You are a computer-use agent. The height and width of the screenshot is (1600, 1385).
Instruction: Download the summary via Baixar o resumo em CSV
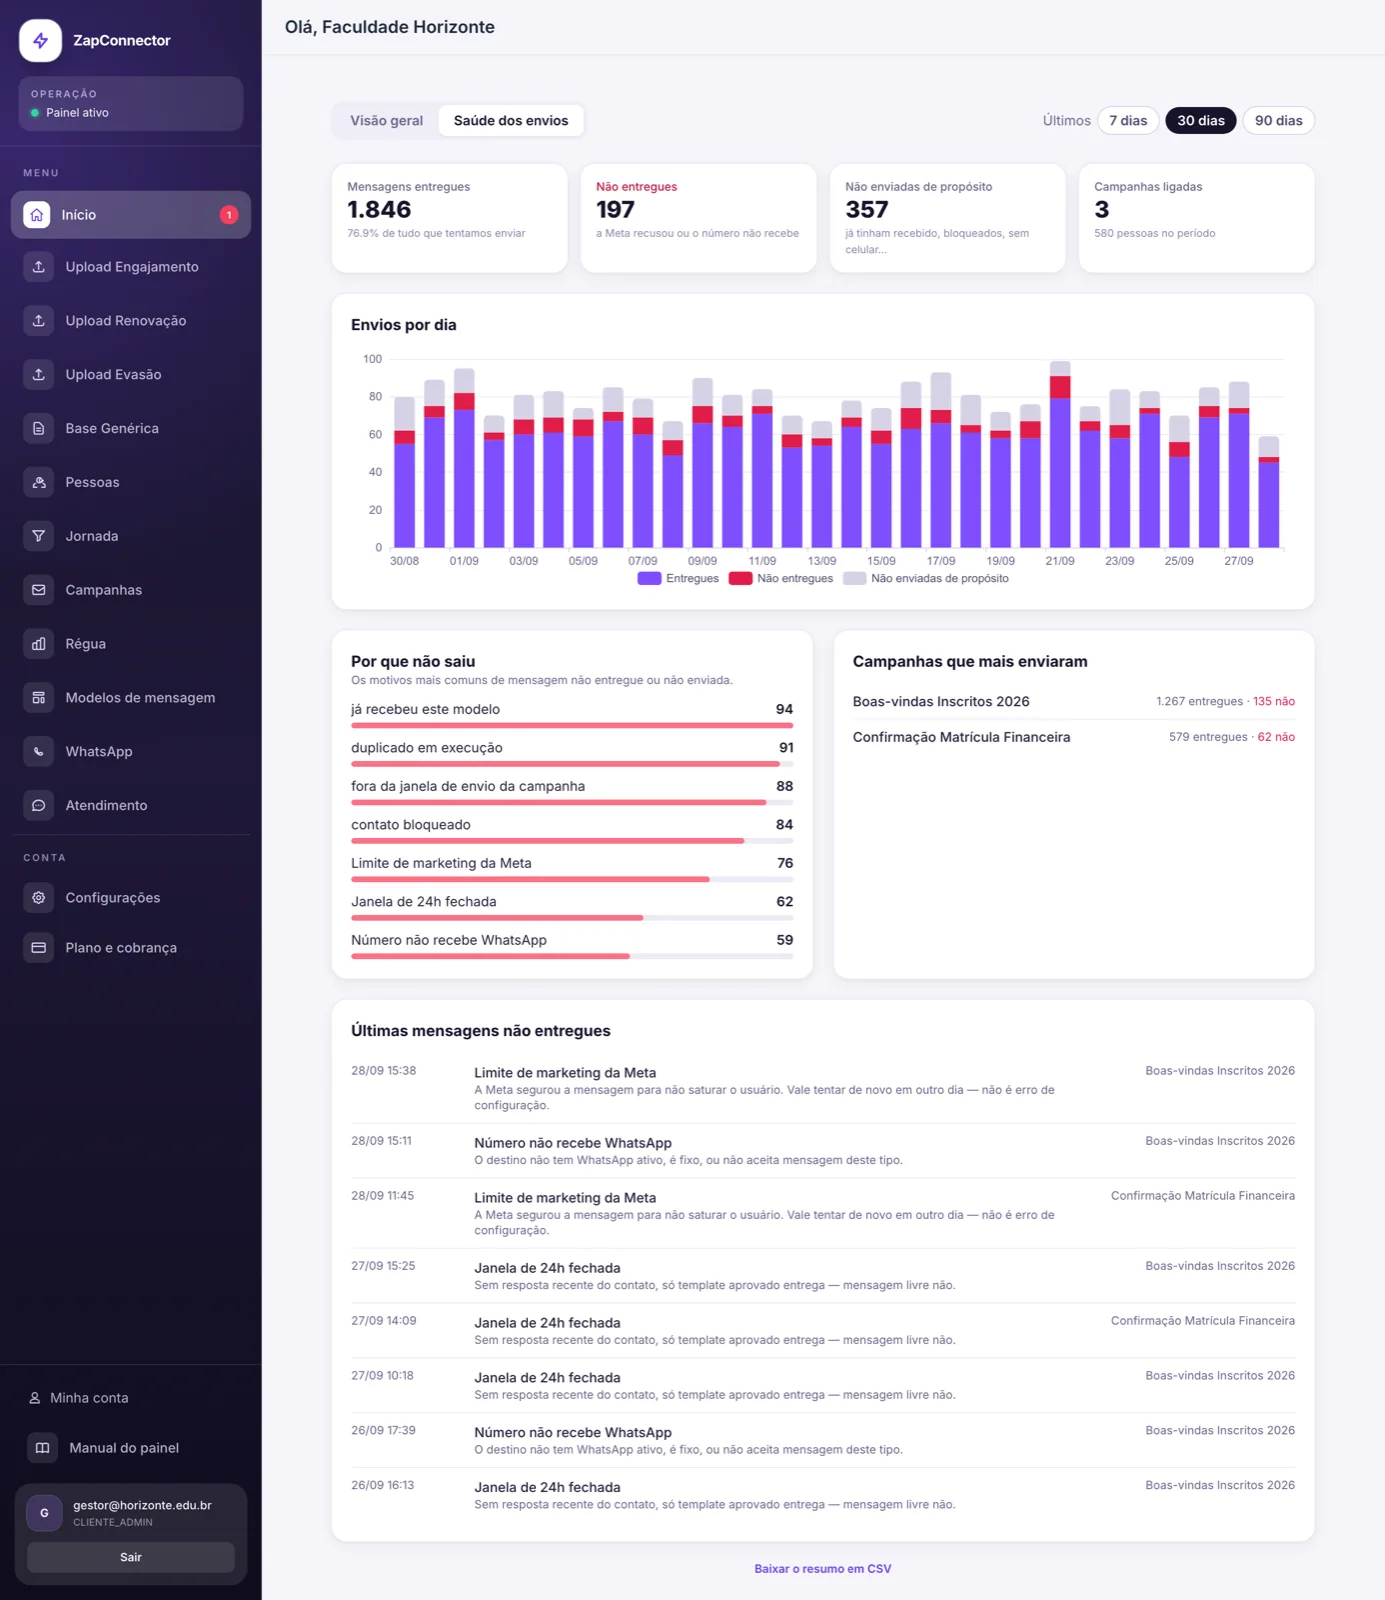[x=822, y=1569]
